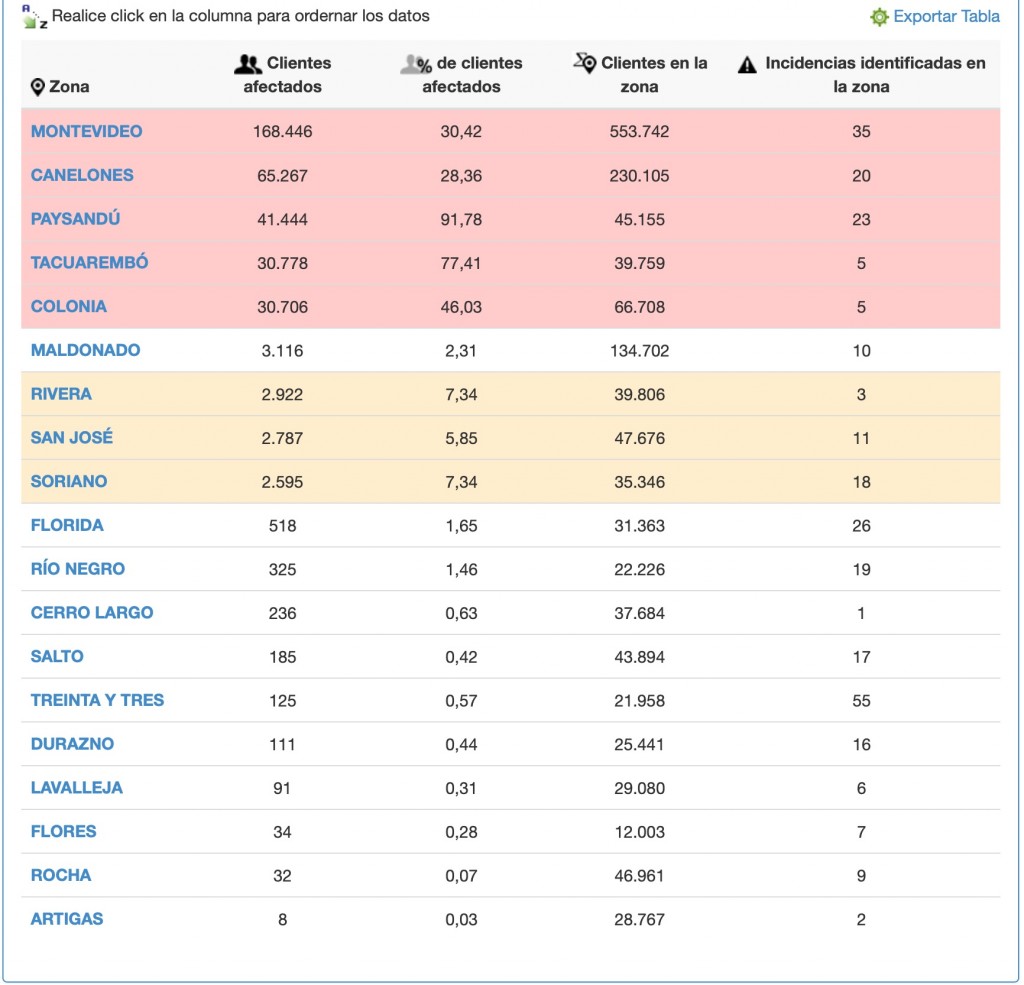
Task: Click the Exportar Tabla gear icon
Action: coord(879,17)
